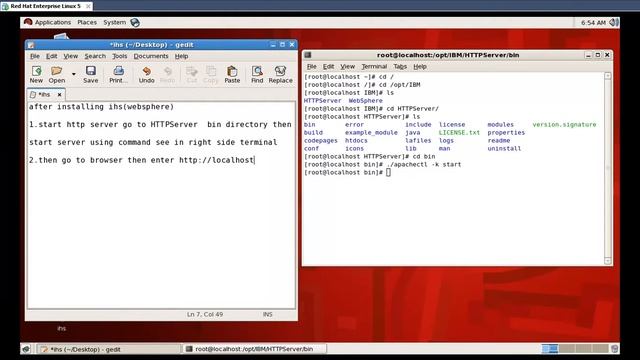
Task: Click 'htdocs' in terminal listing
Action: coord(356,140)
